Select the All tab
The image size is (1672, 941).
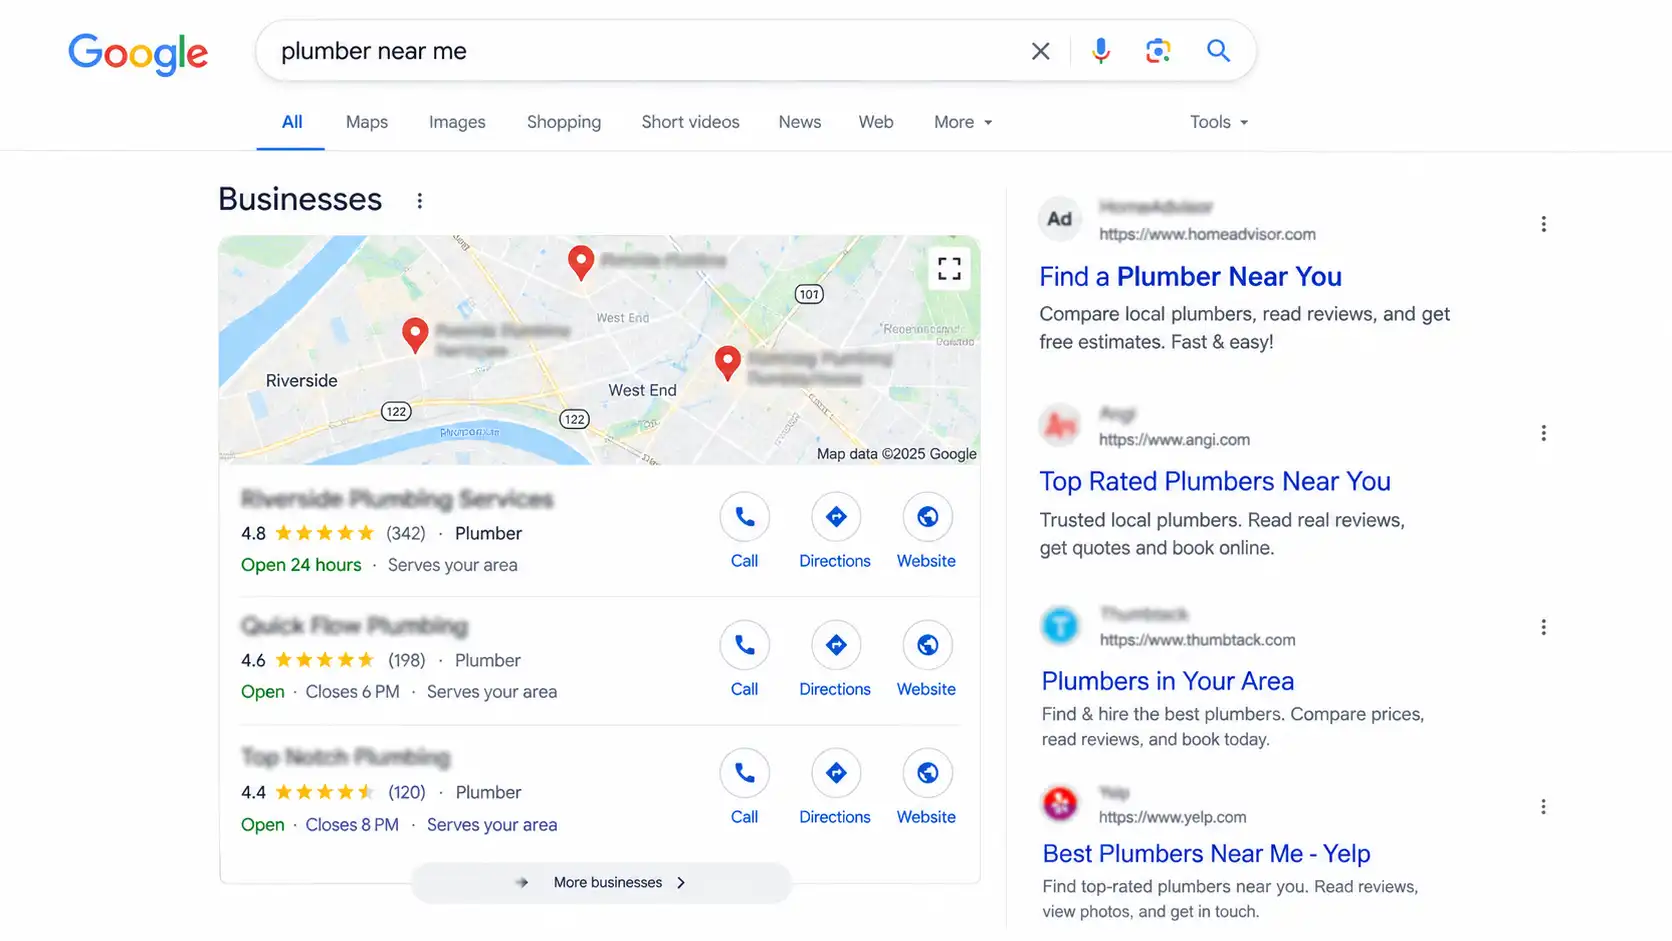pyautogui.click(x=292, y=122)
